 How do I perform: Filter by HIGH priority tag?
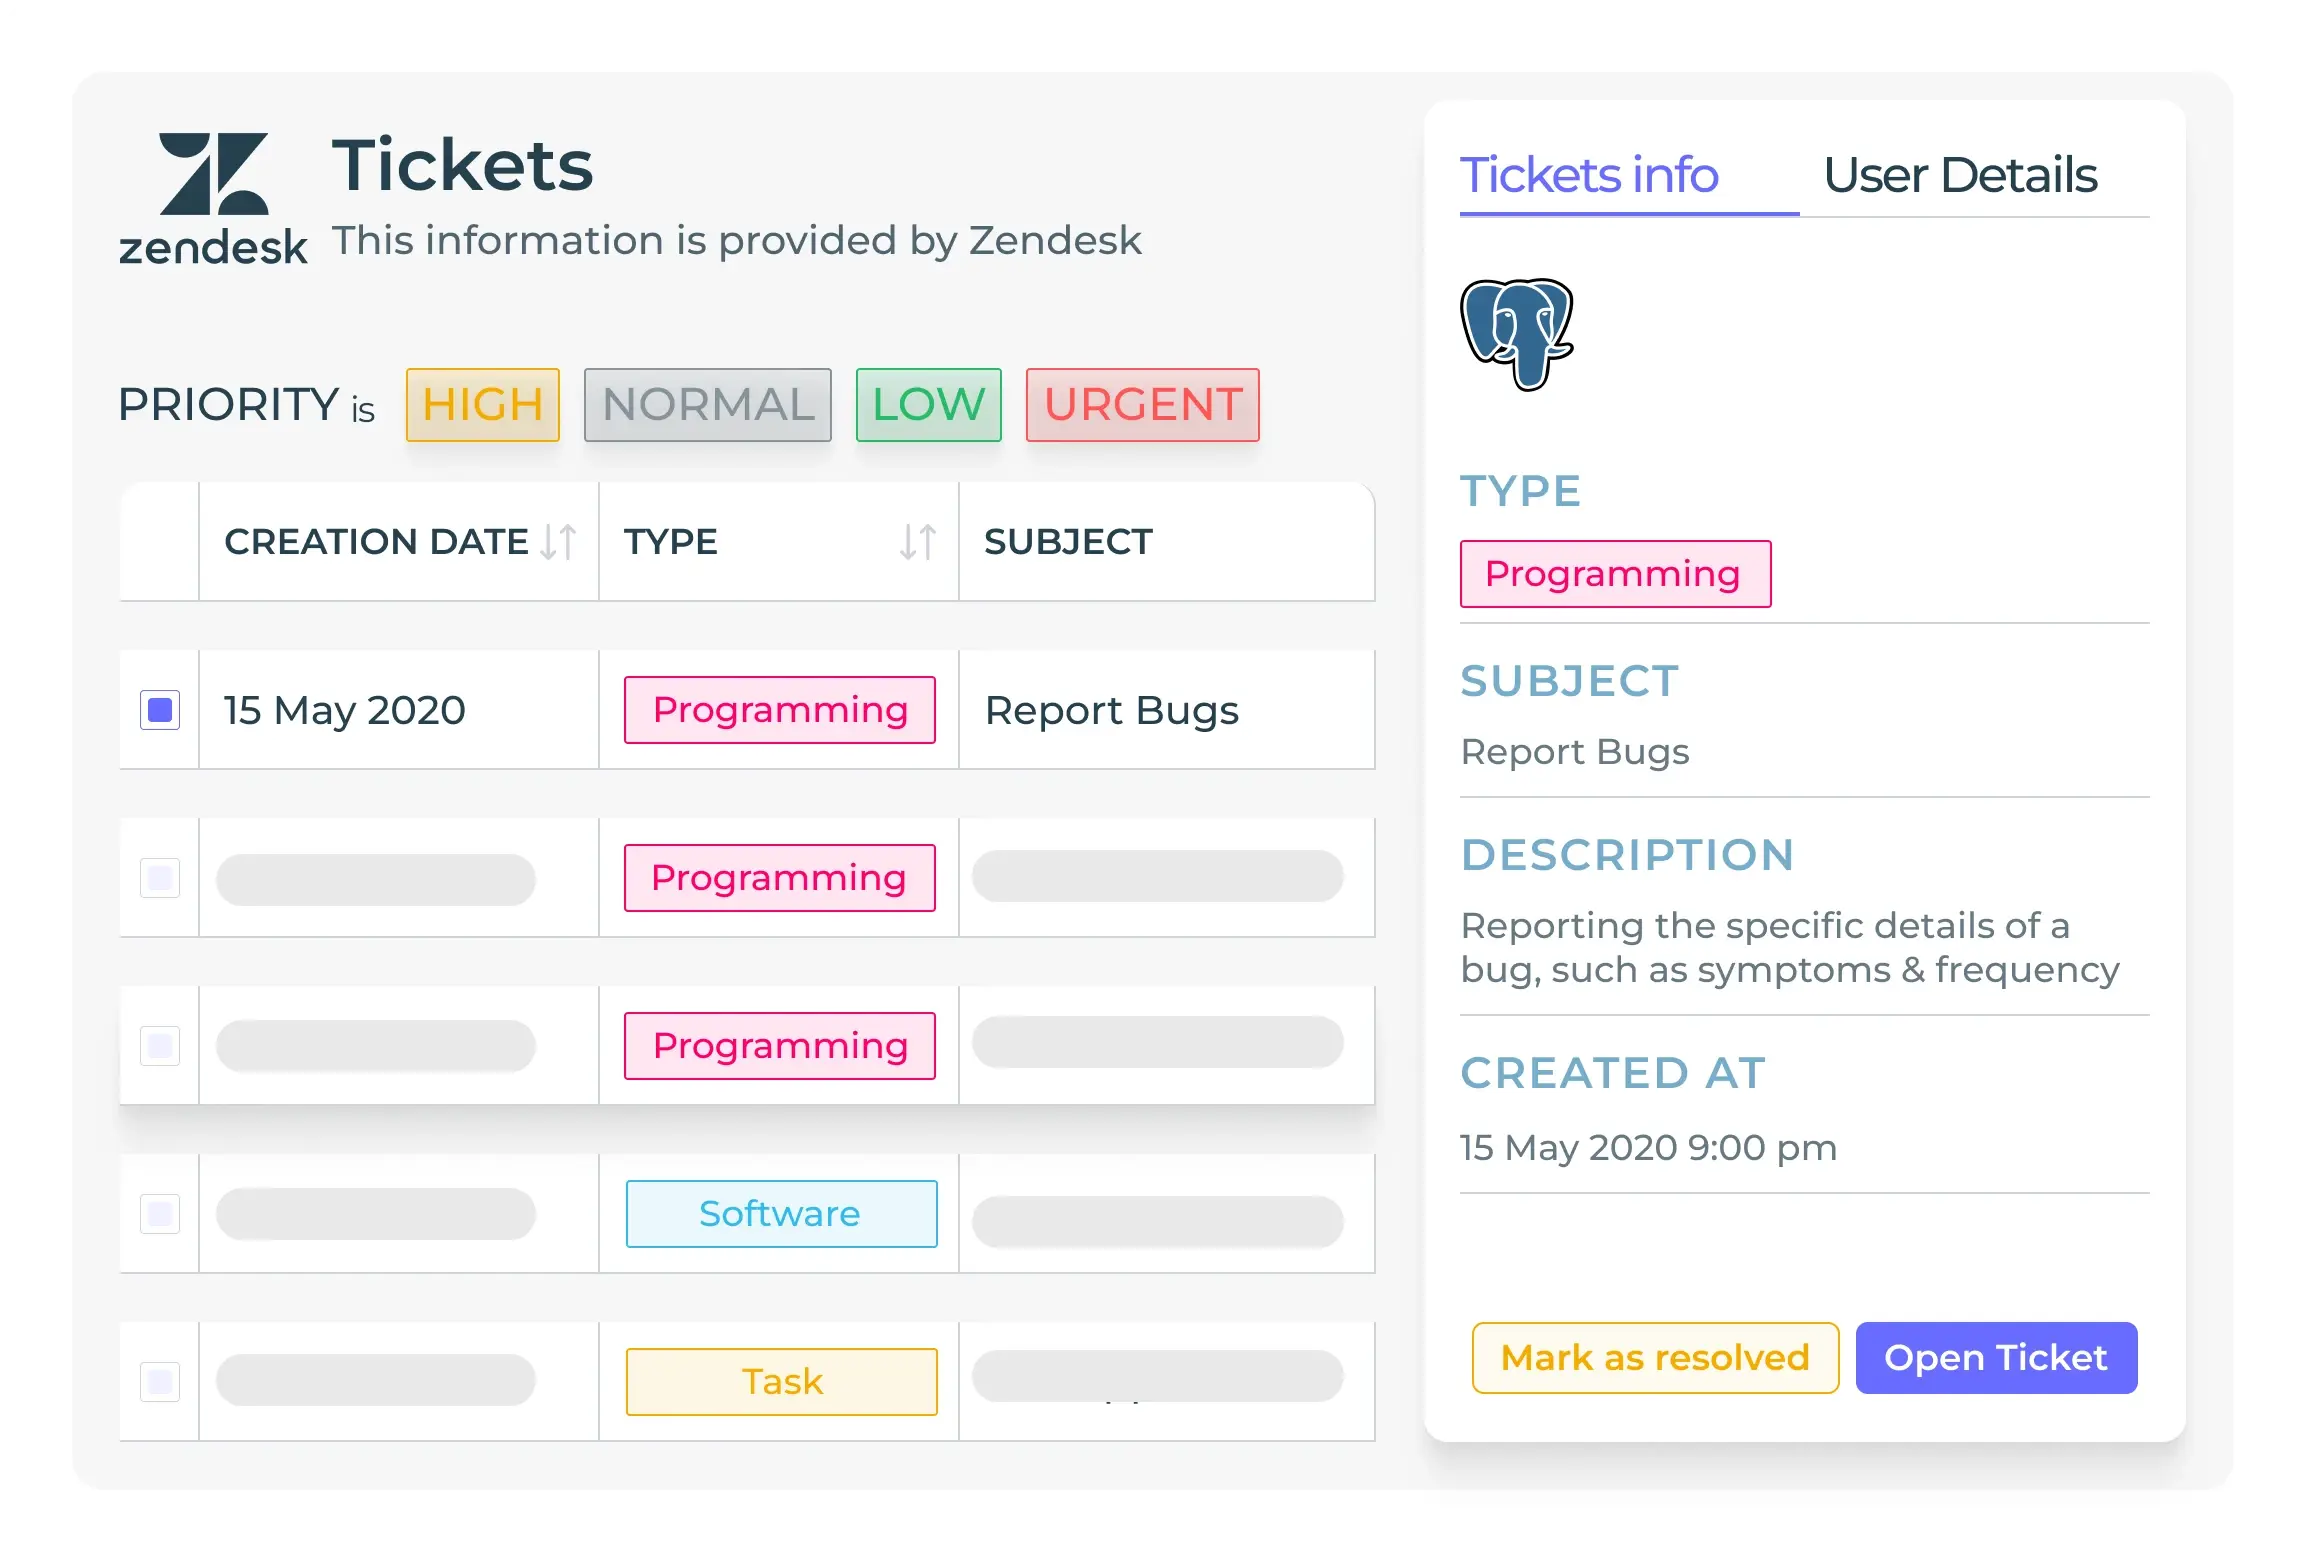point(482,405)
